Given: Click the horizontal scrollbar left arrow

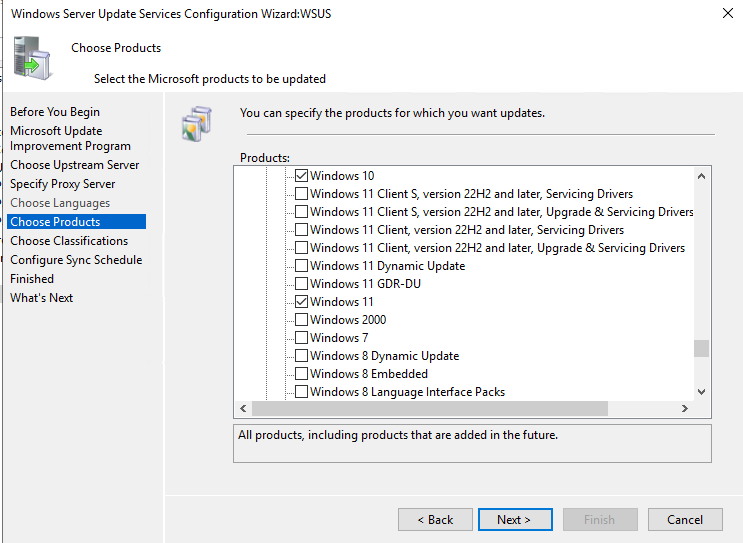Looking at the screenshot, I should click(243, 409).
